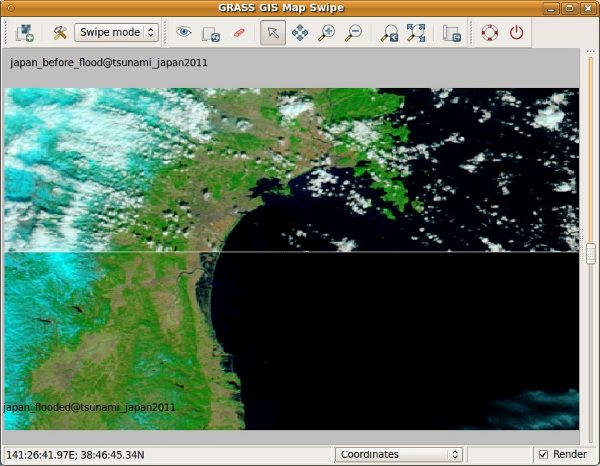Viewport: 600px width, 466px height.
Task: Select the zoom in tool
Action: coord(326,32)
